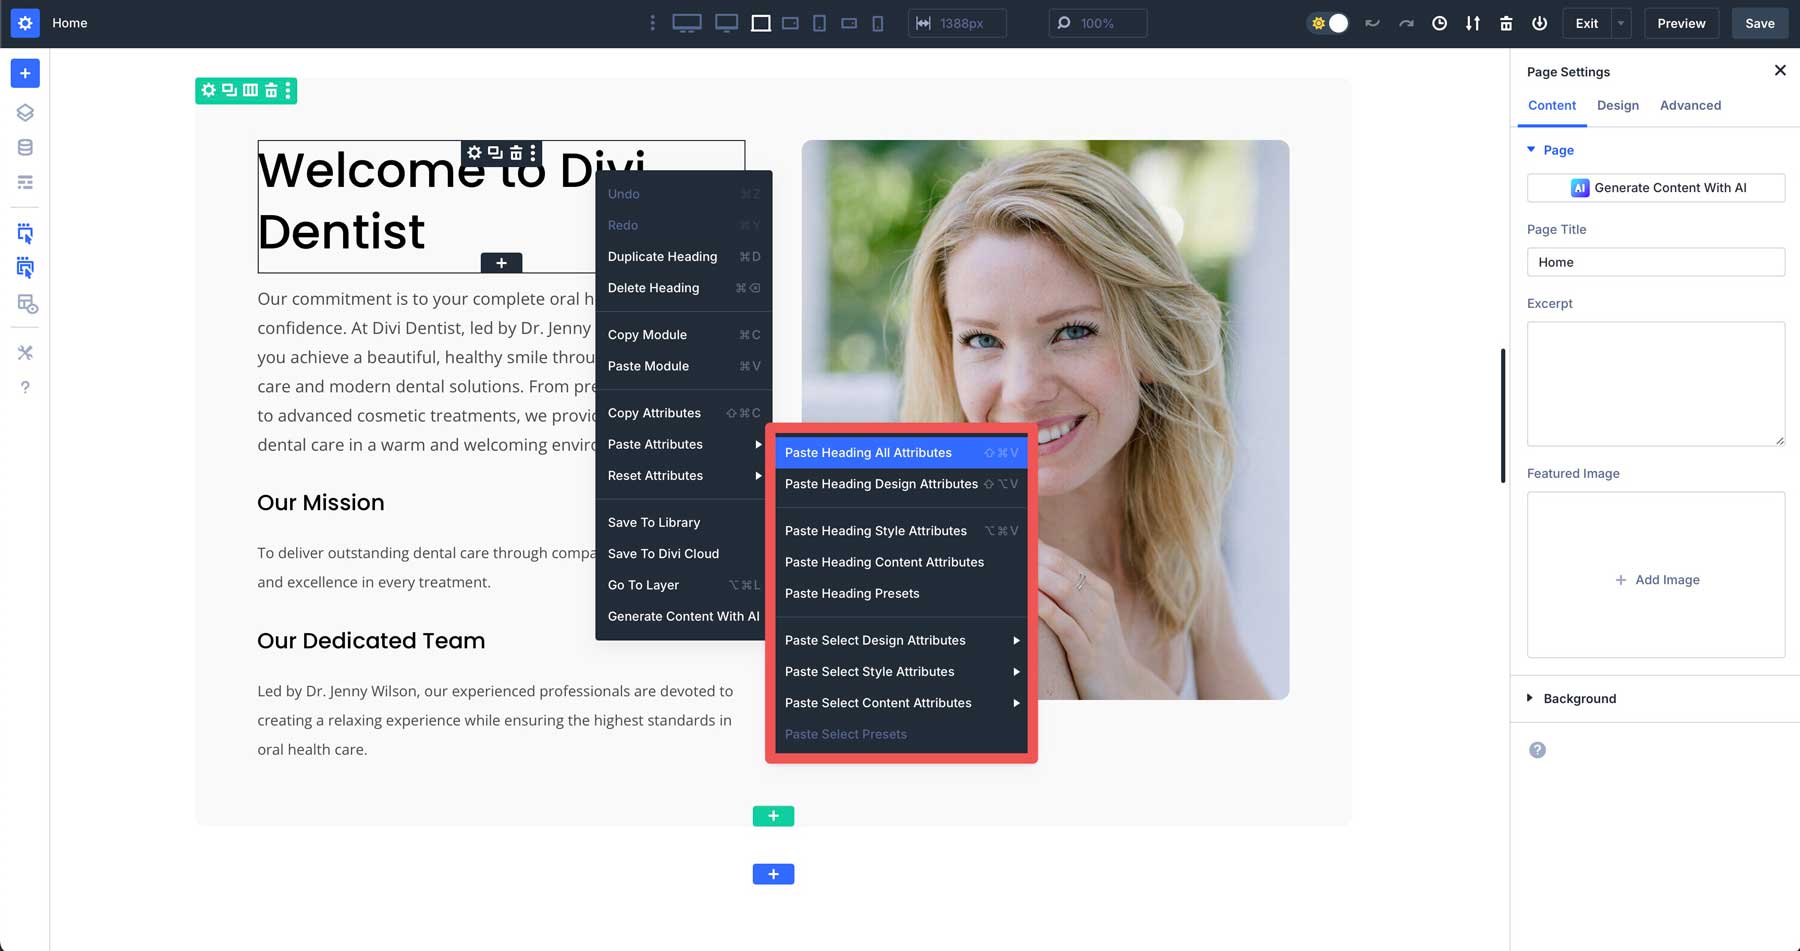The image size is (1800, 951).
Task: Open Divi help via the question mark icon
Action: (25, 388)
